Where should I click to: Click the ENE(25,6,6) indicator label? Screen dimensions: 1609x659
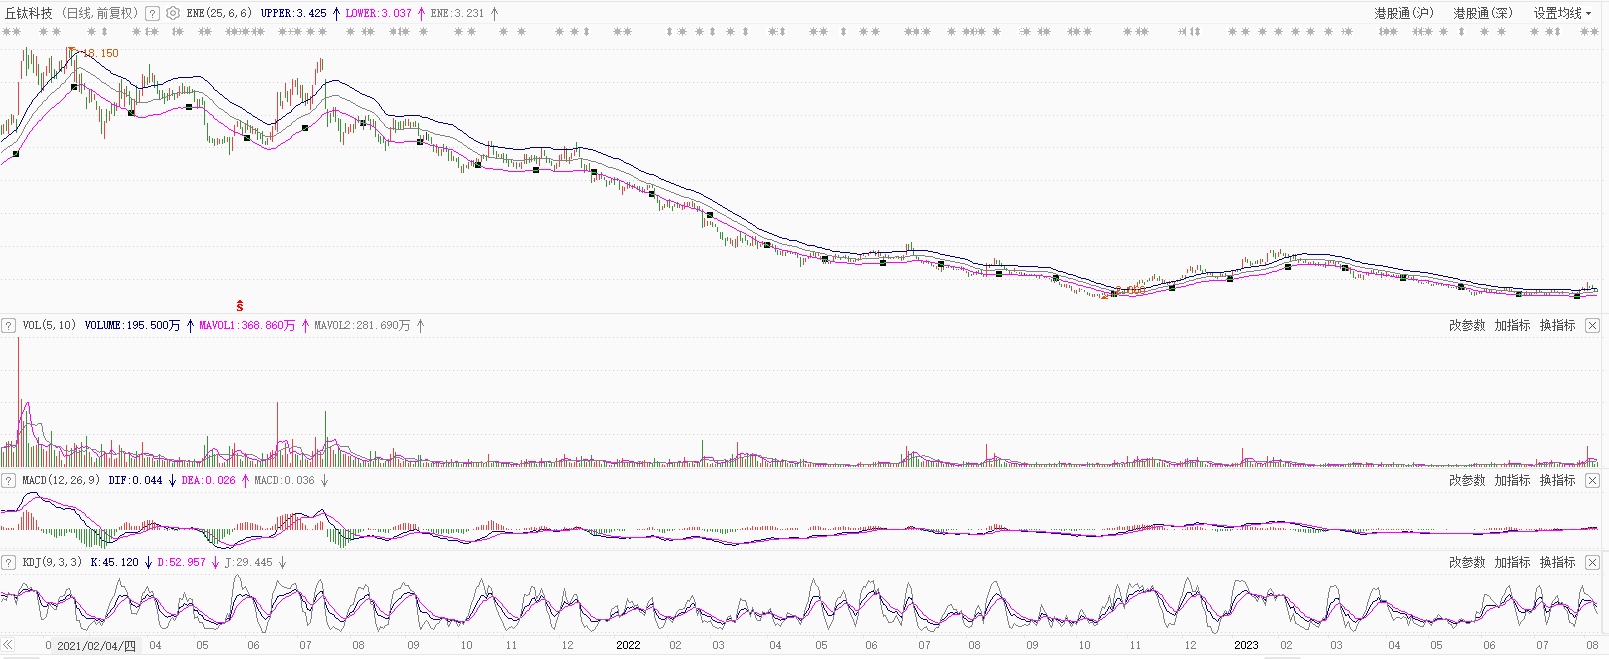click(x=219, y=14)
